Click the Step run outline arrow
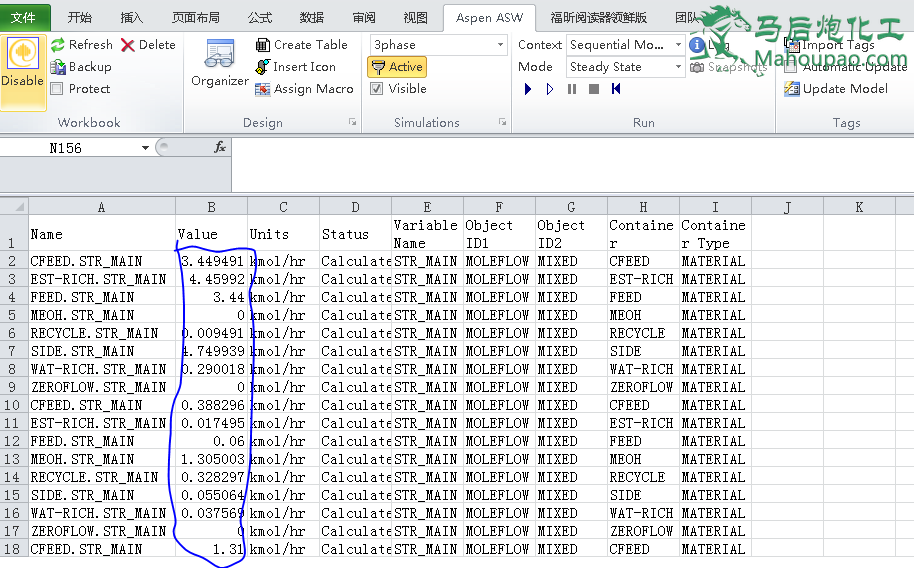Image resolution: width=914 pixels, height=568 pixels. [x=550, y=89]
